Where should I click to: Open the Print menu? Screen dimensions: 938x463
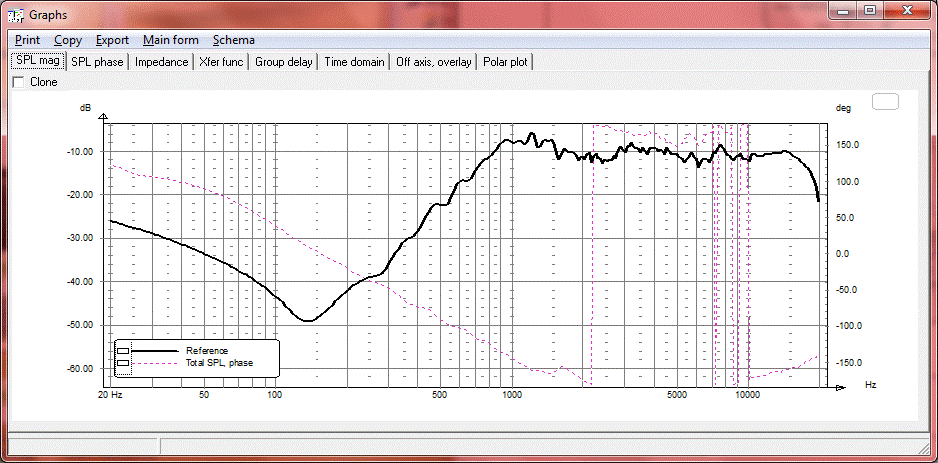pos(28,40)
